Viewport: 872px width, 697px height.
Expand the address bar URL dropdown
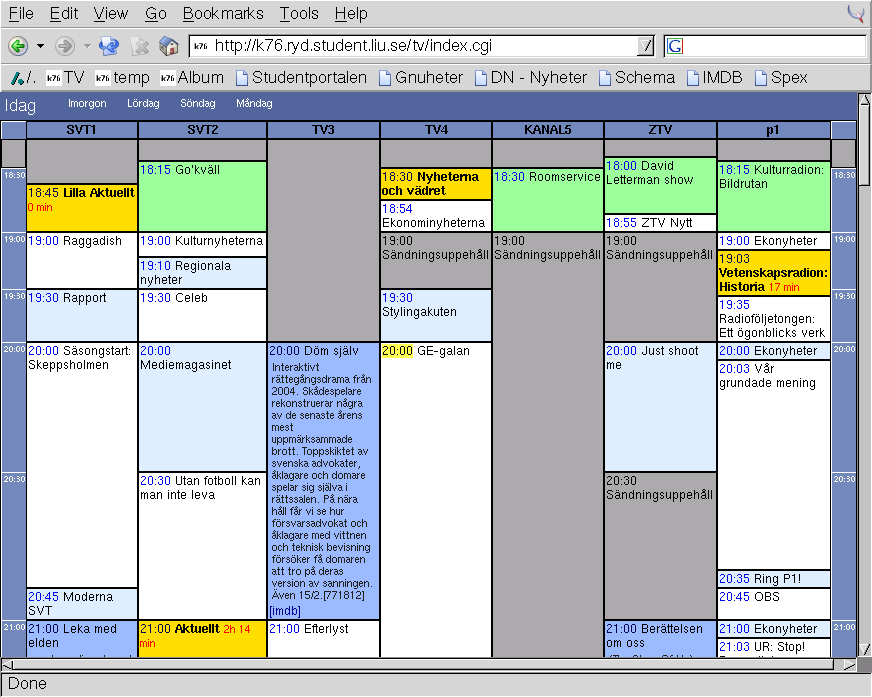coord(645,46)
